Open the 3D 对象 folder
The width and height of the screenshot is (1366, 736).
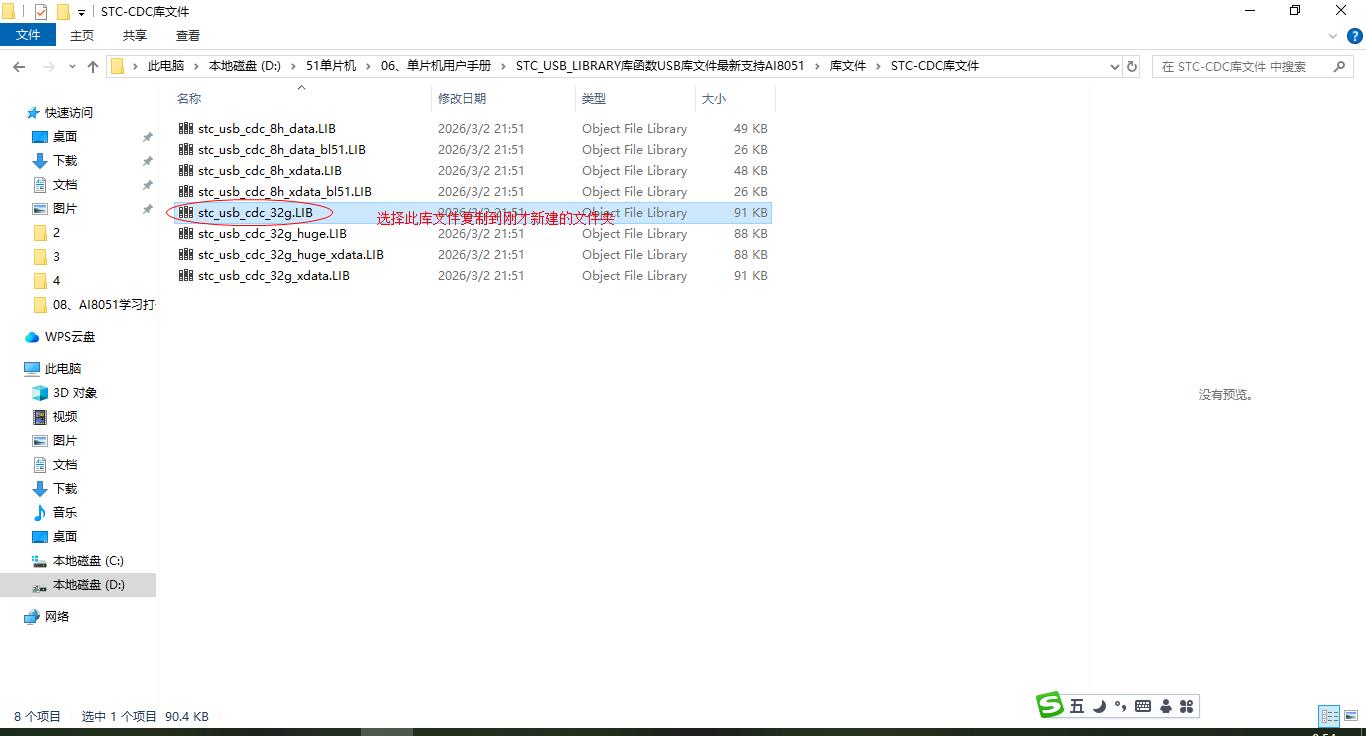click(x=75, y=393)
